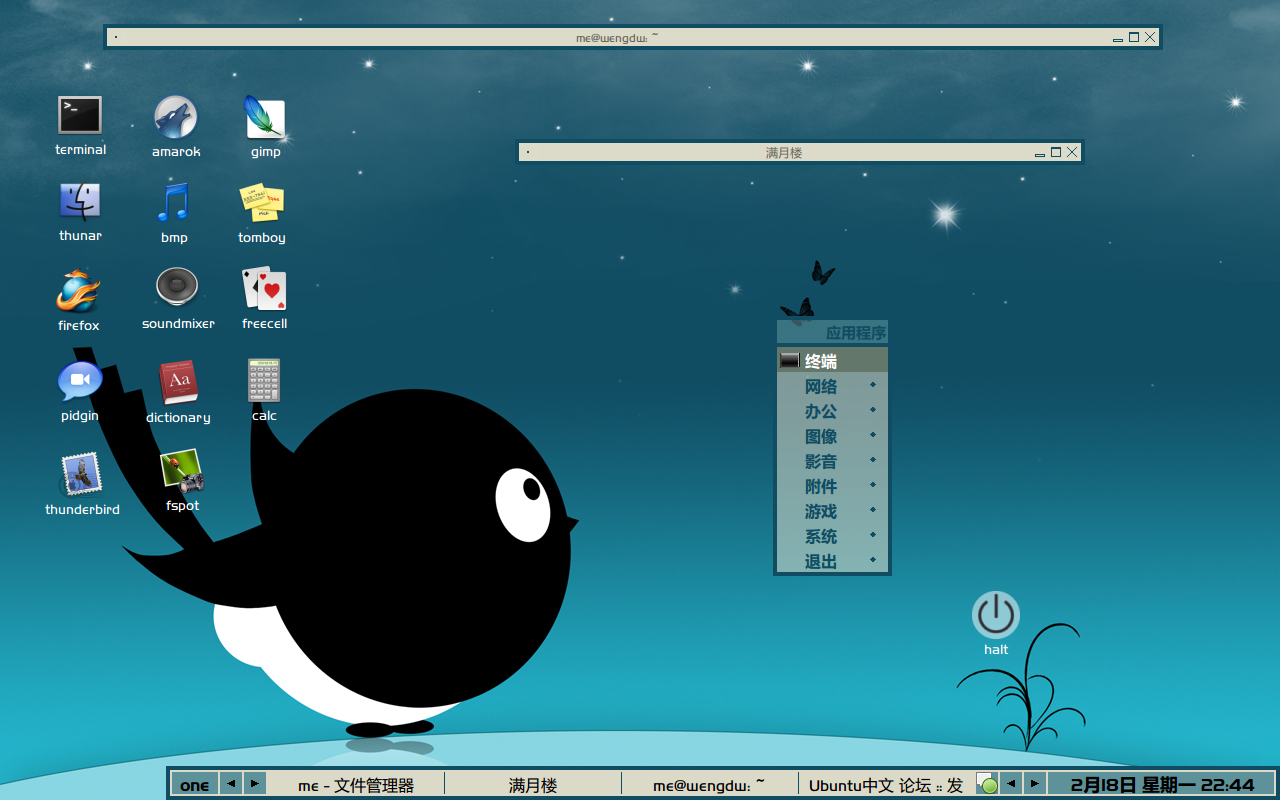
Task: Click the green system tray icon
Action: [x=987, y=784]
